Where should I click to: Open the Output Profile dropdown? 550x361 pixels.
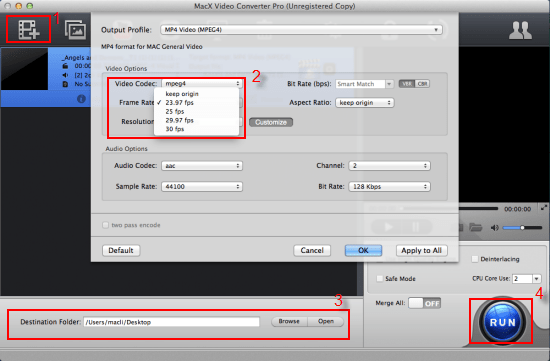click(301, 30)
